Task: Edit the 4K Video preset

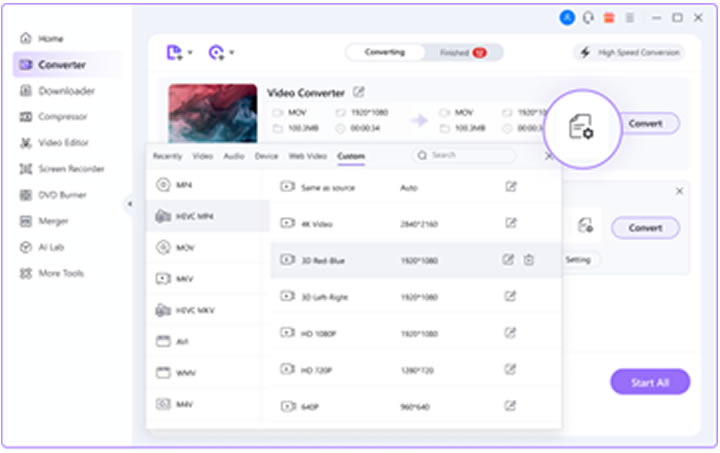Action: [x=511, y=223]
